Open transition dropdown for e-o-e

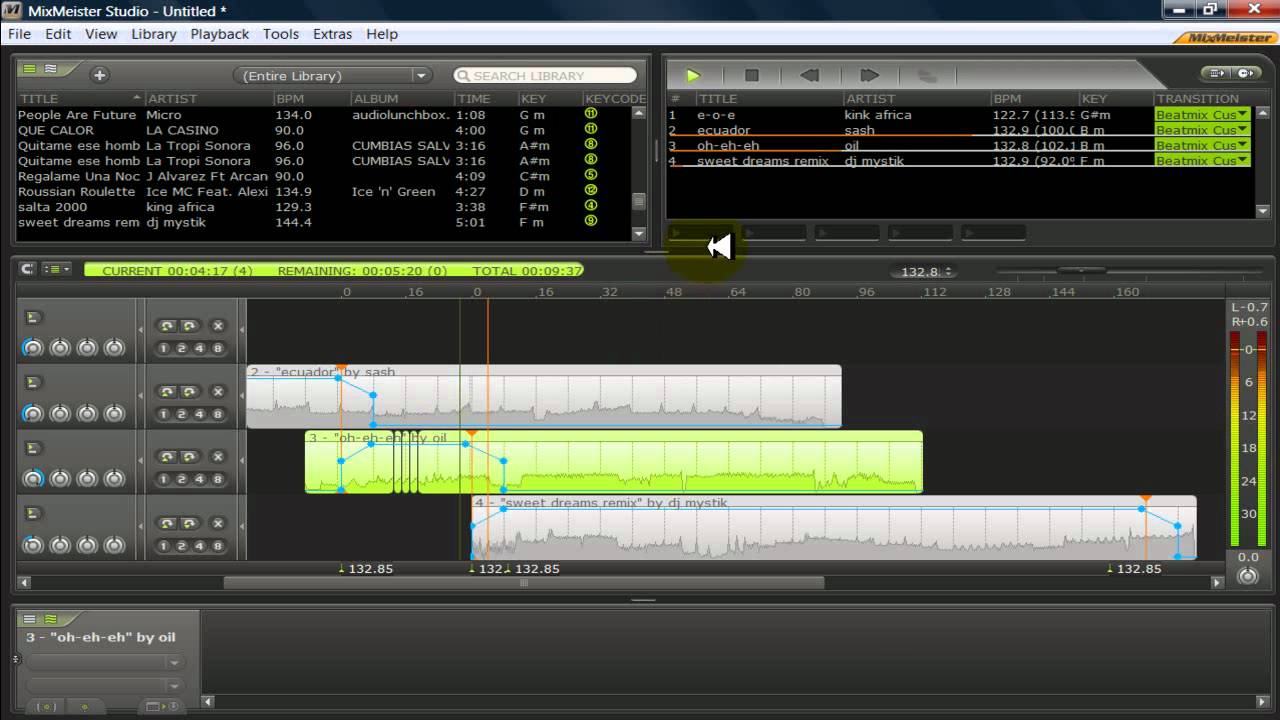click(x=1243, y=114)
